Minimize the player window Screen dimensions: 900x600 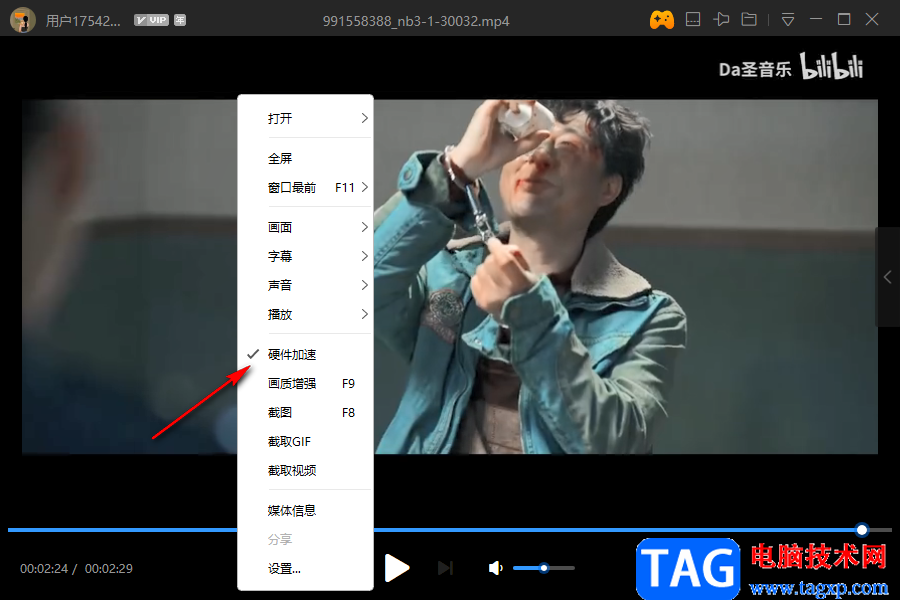coord(816,20)
